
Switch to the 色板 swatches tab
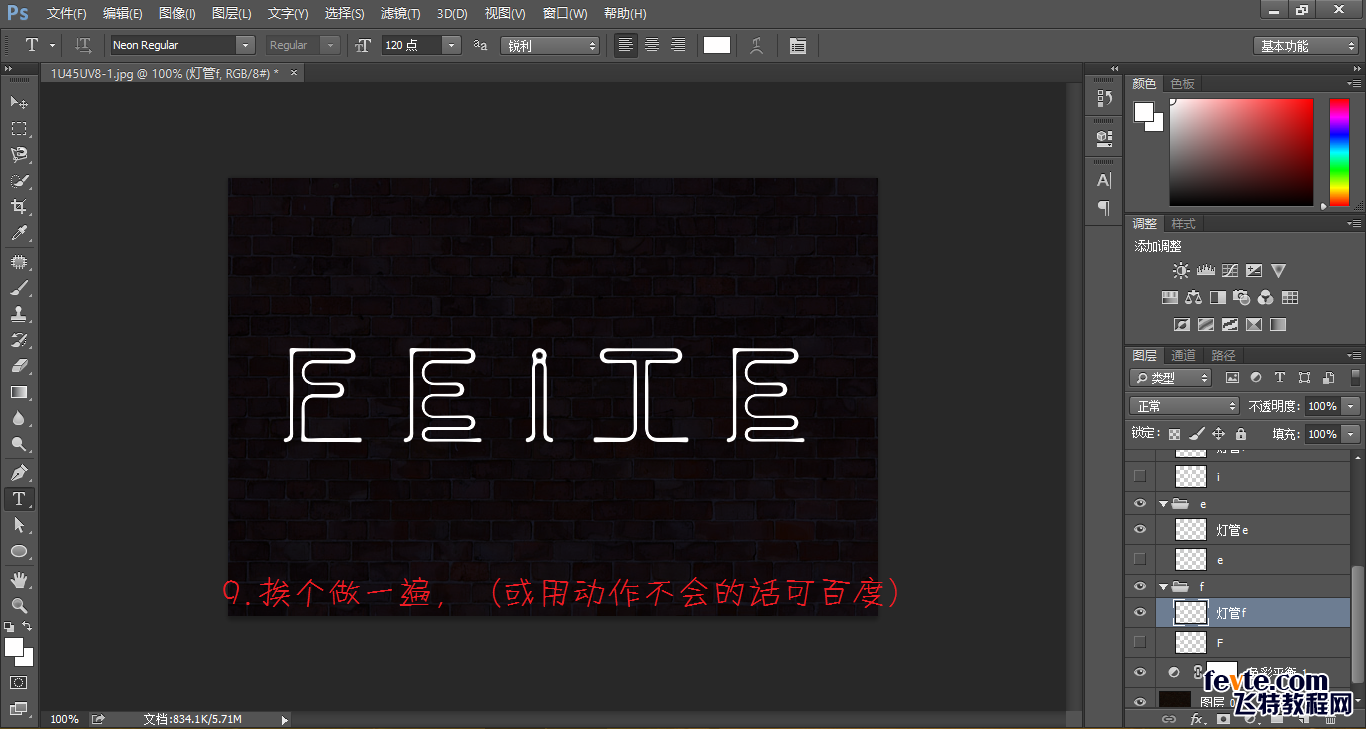pyautogui.click(x=1183, y=83)
